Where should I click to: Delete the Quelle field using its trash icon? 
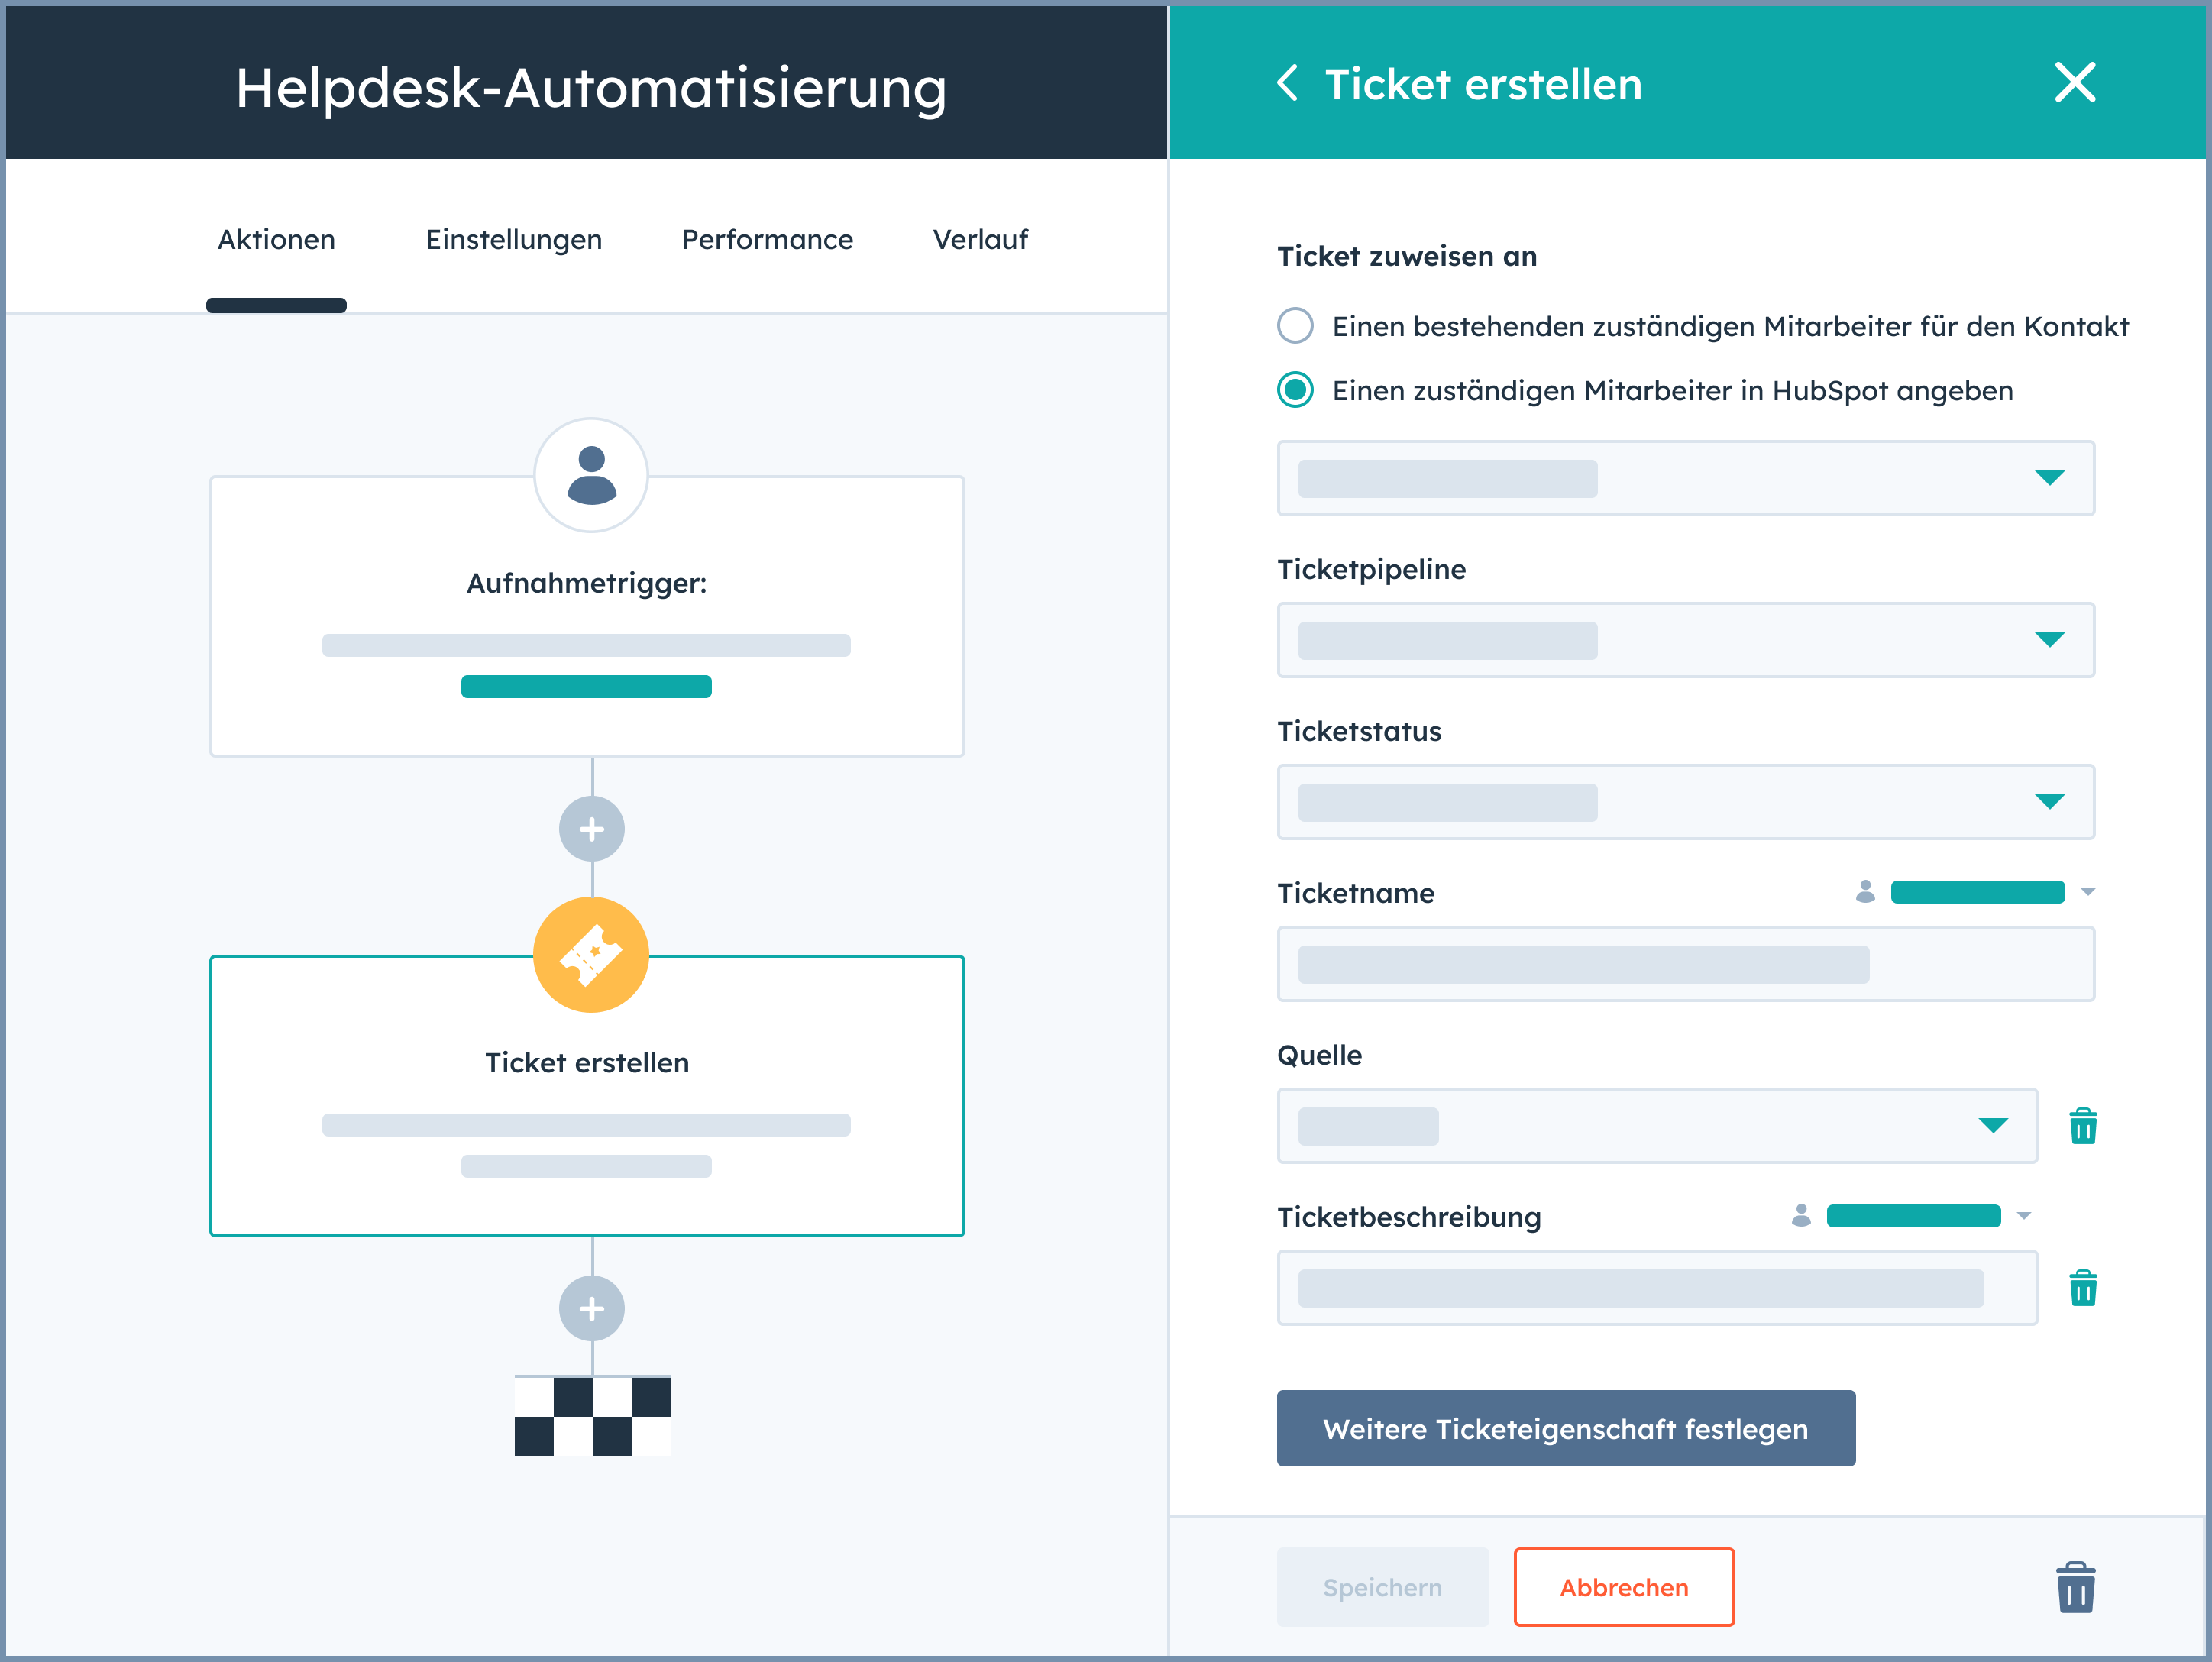click(x=2082, y=1126)
